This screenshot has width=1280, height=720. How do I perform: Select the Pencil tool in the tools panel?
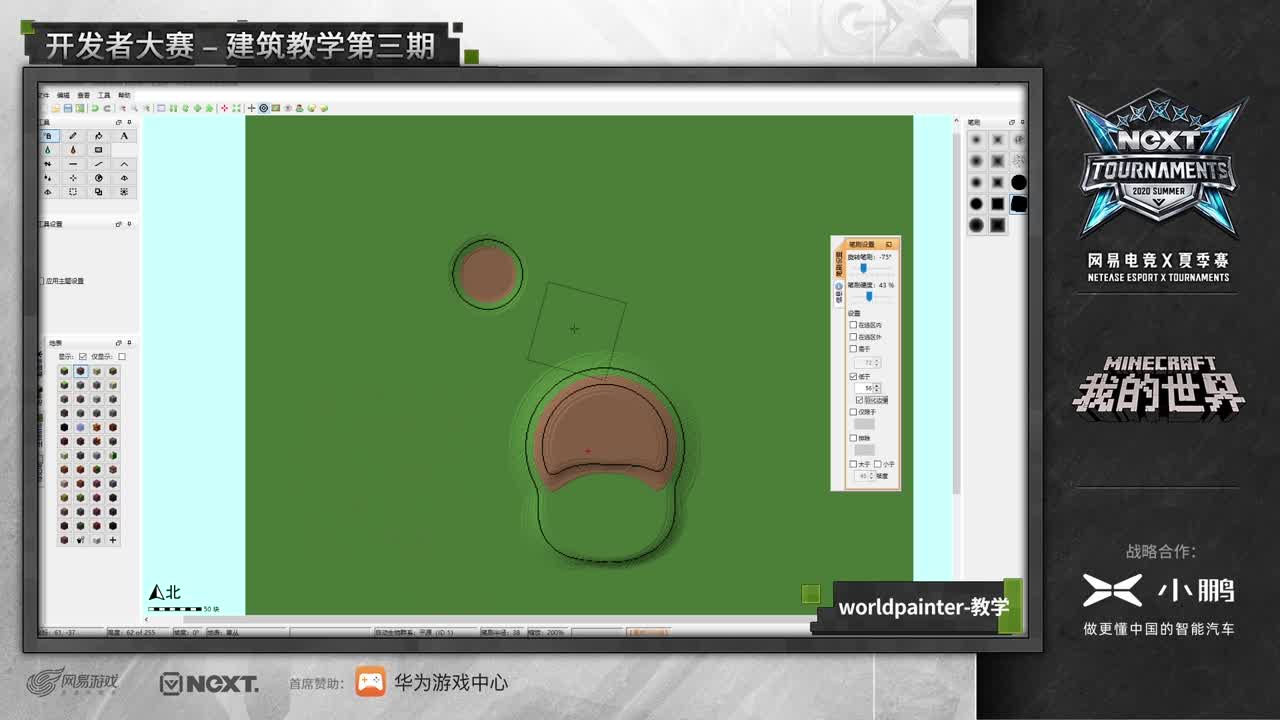[73, 136]
